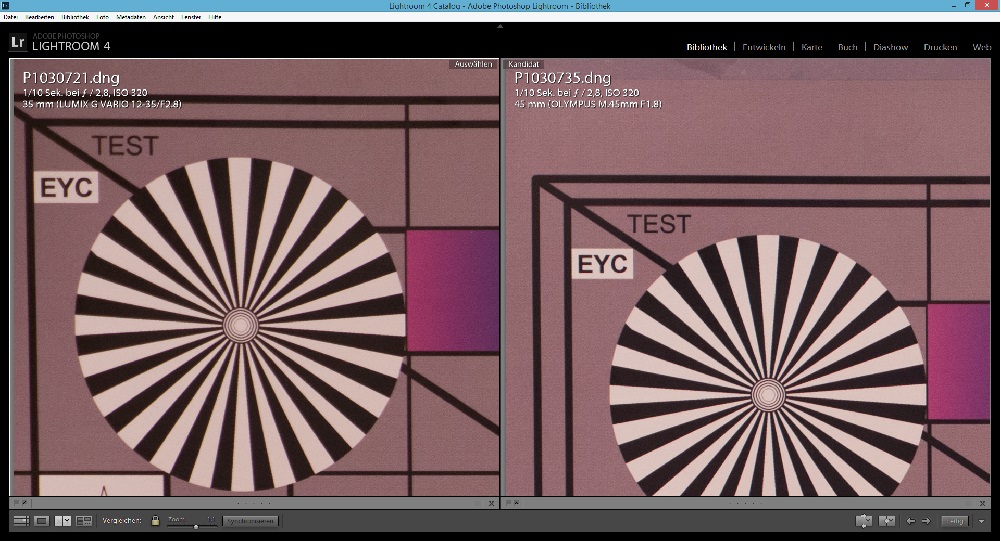1001x542 pixels.
Task: Select previous photo arrow
Action: click(912, 521)
